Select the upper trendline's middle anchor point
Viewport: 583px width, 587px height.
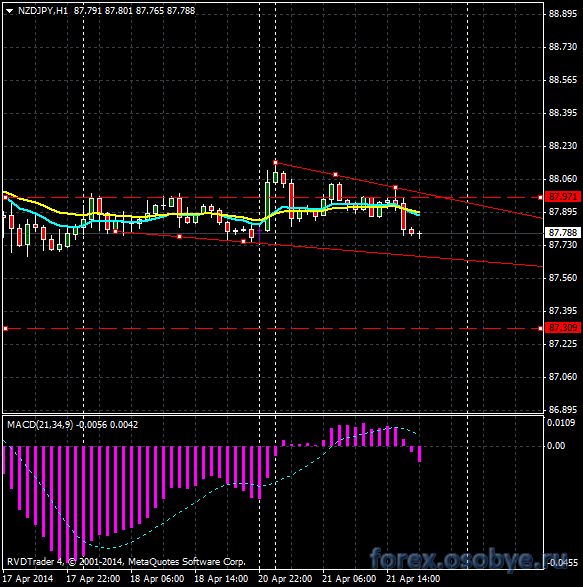point(335,175)
